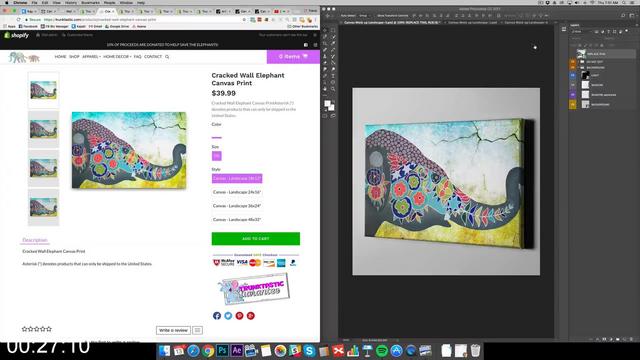This screenshot has width=640, height=360.
Task: Open the People menu in menu bar
Action: click(x=109, y=2)
